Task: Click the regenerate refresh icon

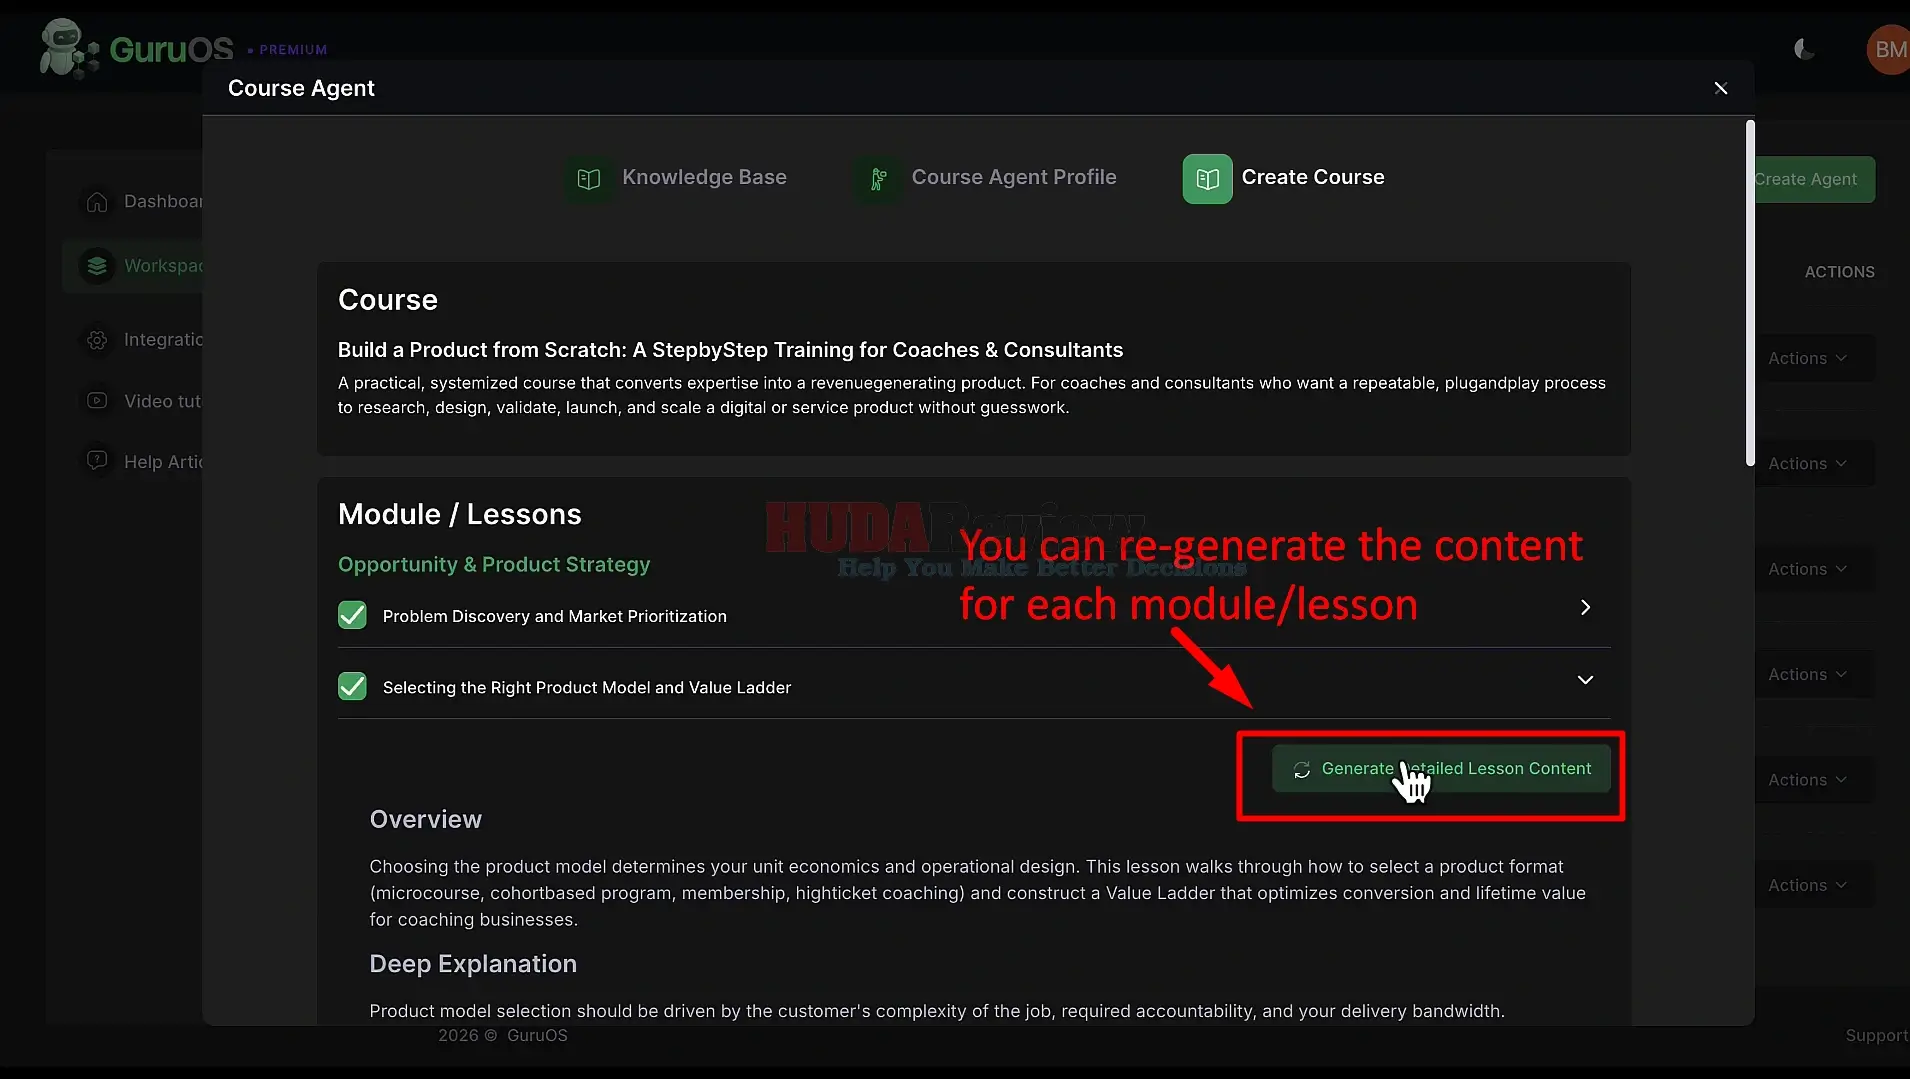Action: click(x=1302, y=770)
